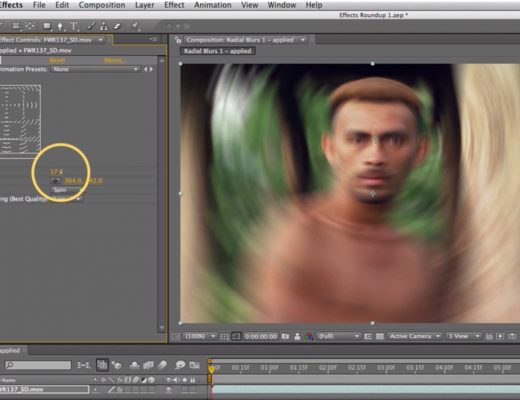
Task: Open the Composition viewer tab dropdown arrow
Action: 303,40
